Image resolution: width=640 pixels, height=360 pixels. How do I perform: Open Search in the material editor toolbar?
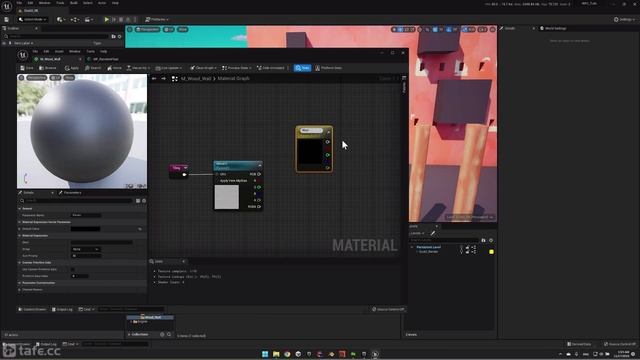click(93, 68)
